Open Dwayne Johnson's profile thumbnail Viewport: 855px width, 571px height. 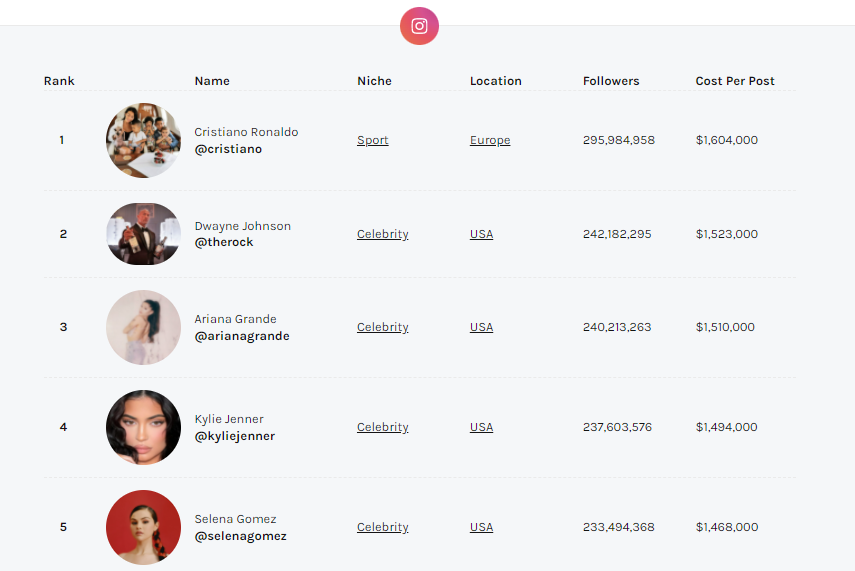point(143,234)
